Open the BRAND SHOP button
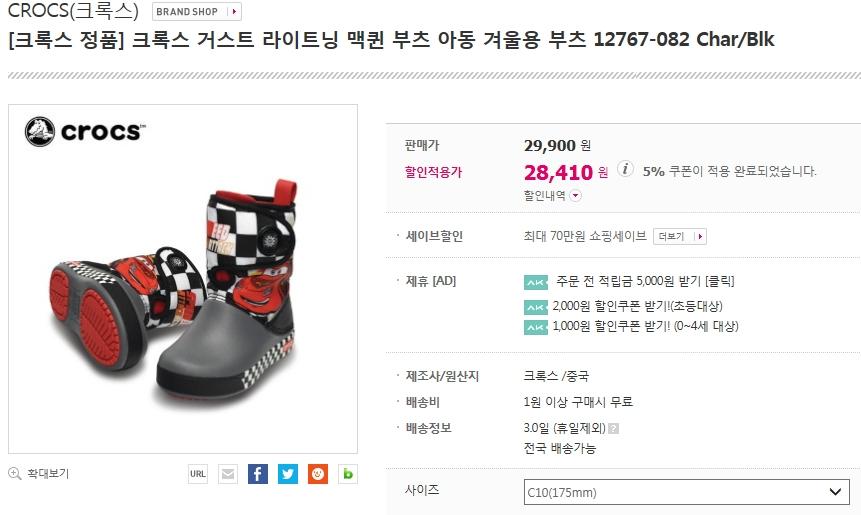The width and height of the screenshot is (861, 515). tap(197, 12)
